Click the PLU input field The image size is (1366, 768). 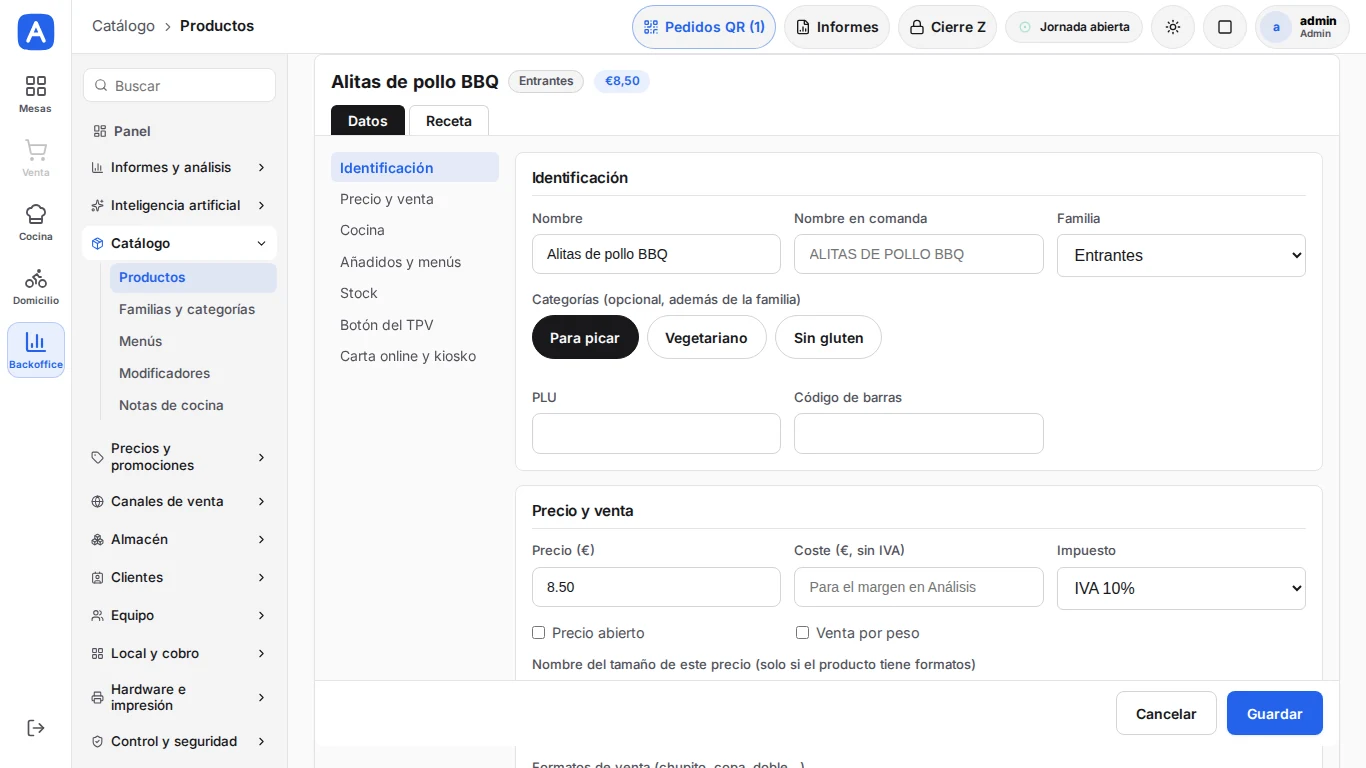[656, 434]
